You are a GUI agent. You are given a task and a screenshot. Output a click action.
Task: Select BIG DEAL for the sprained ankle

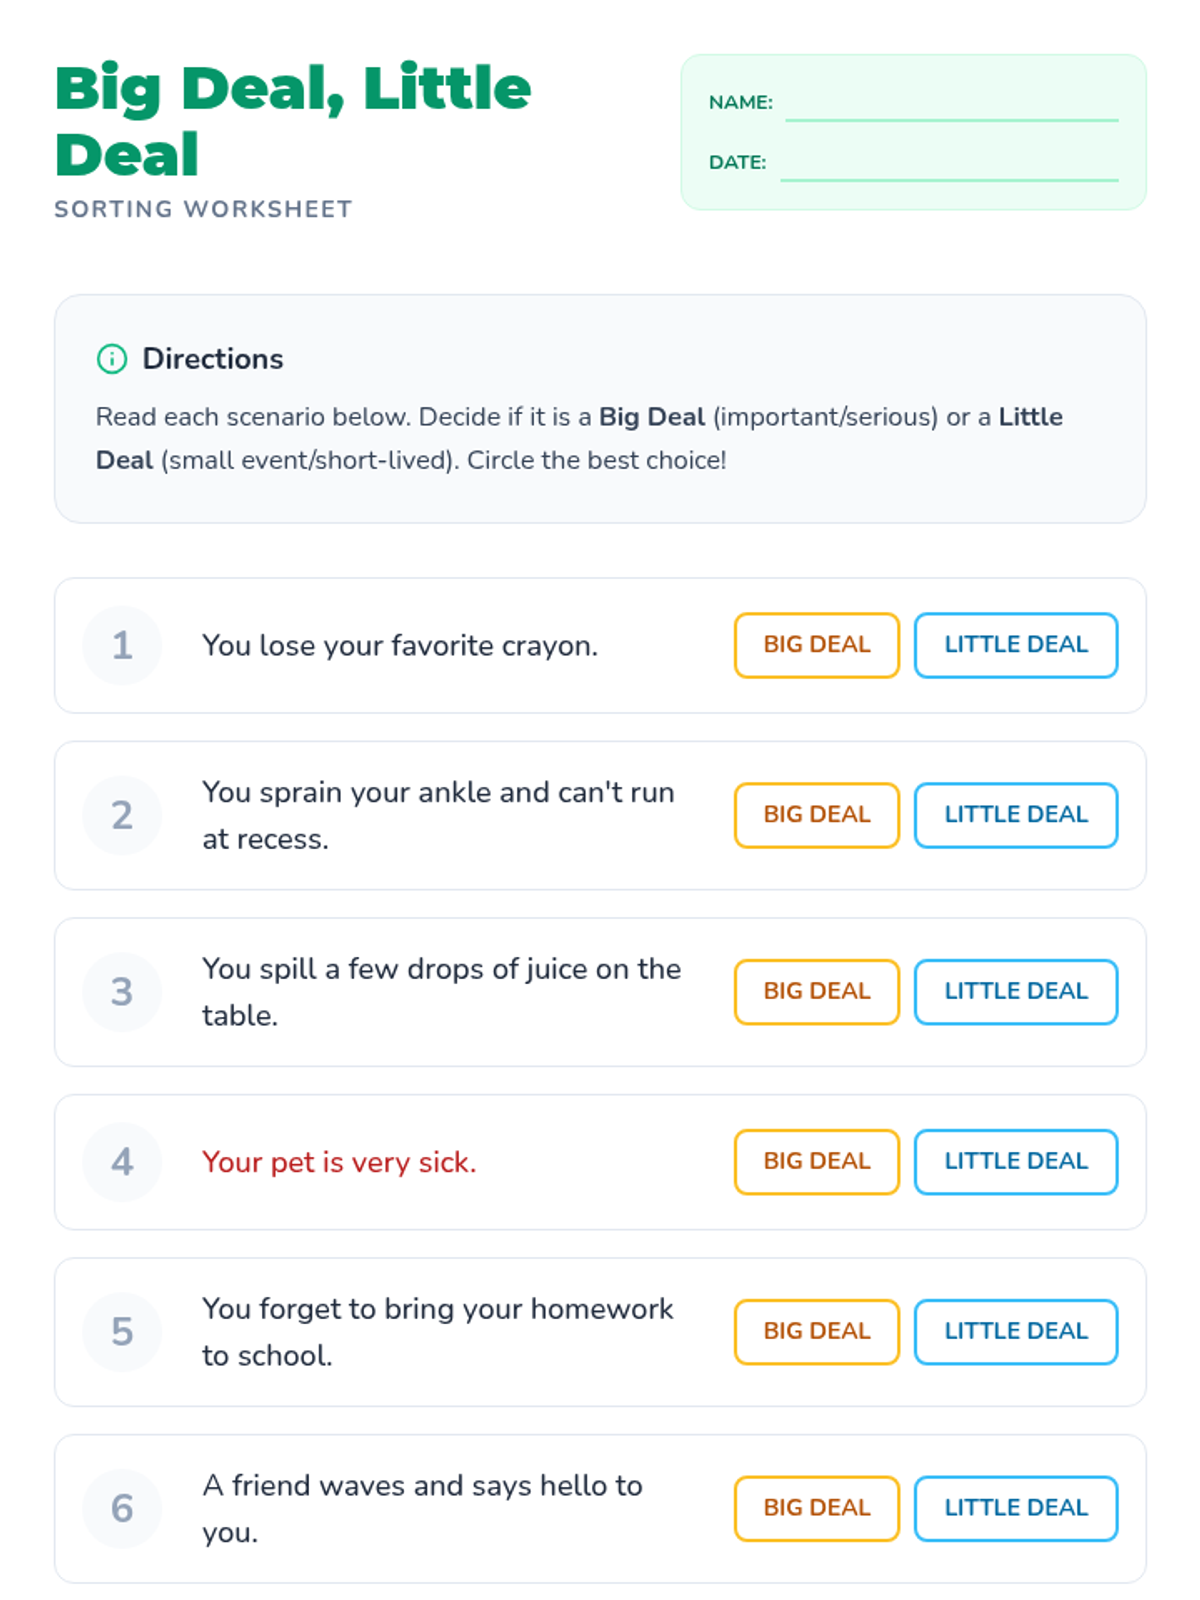pyautogui.click(x=816, y=815)
